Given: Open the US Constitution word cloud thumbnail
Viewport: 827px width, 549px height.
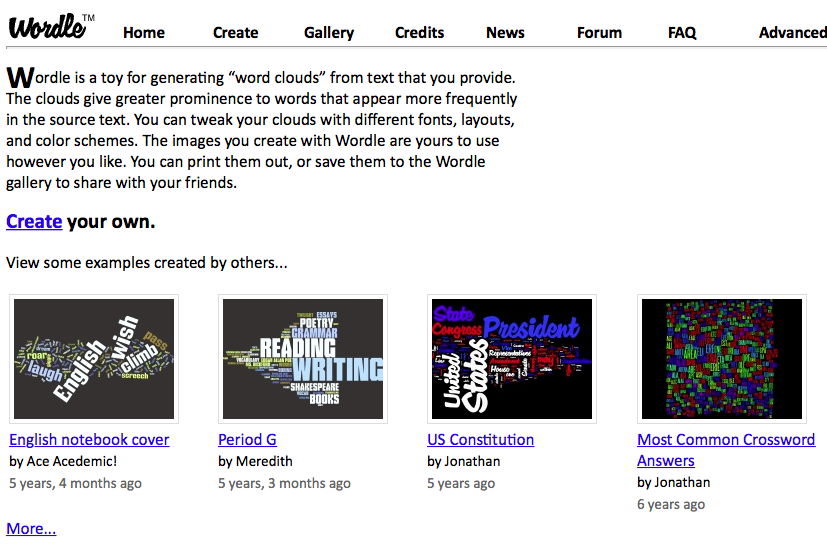Looking at the screenshot, I should click(x=512, y=359).
